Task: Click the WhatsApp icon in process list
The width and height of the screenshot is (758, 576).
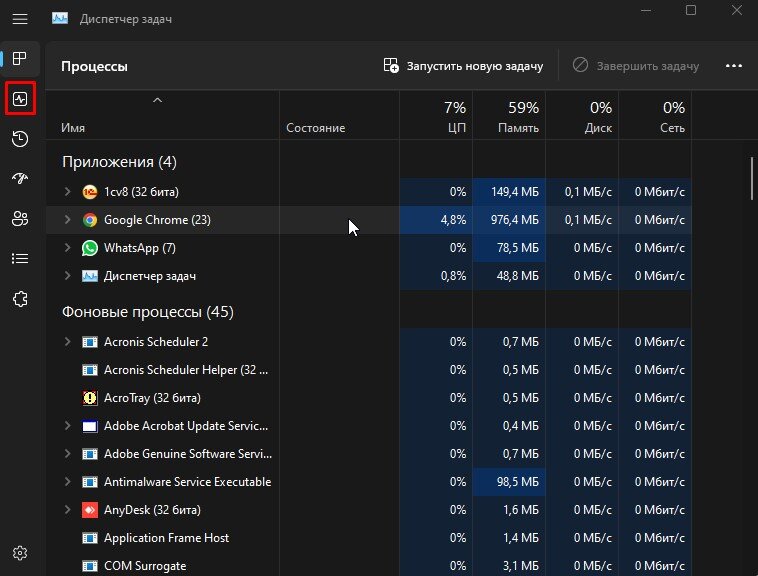Action: pos(89,248)
